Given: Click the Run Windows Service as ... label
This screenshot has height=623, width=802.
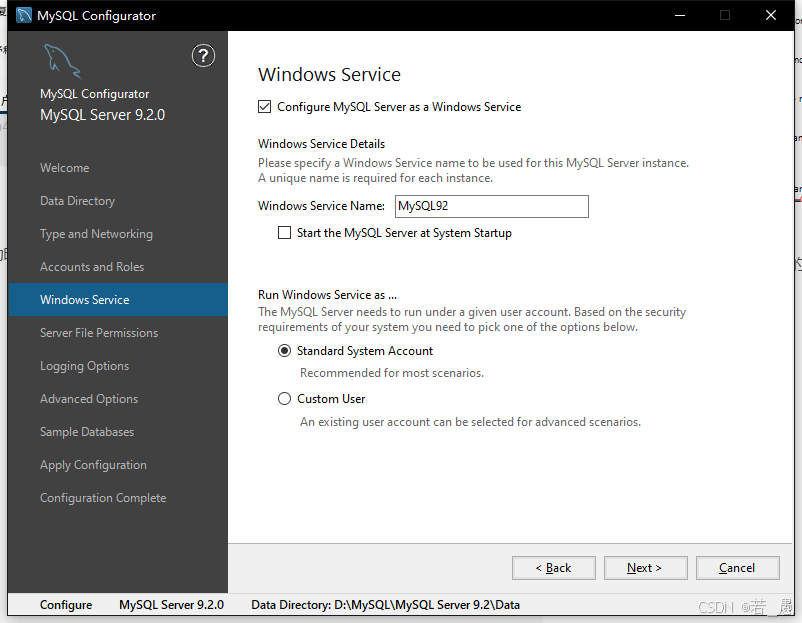Looking at the screenshot, I should coord(327,295).
